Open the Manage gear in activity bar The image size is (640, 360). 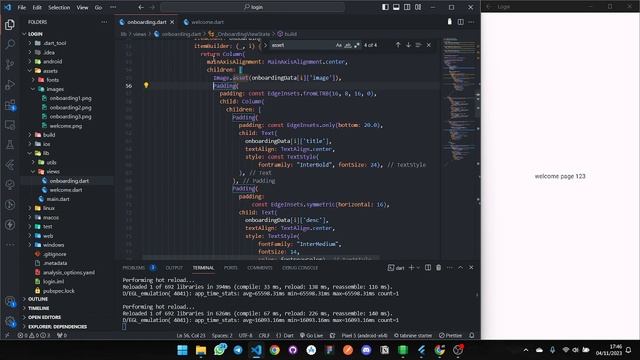coord(10,322)
